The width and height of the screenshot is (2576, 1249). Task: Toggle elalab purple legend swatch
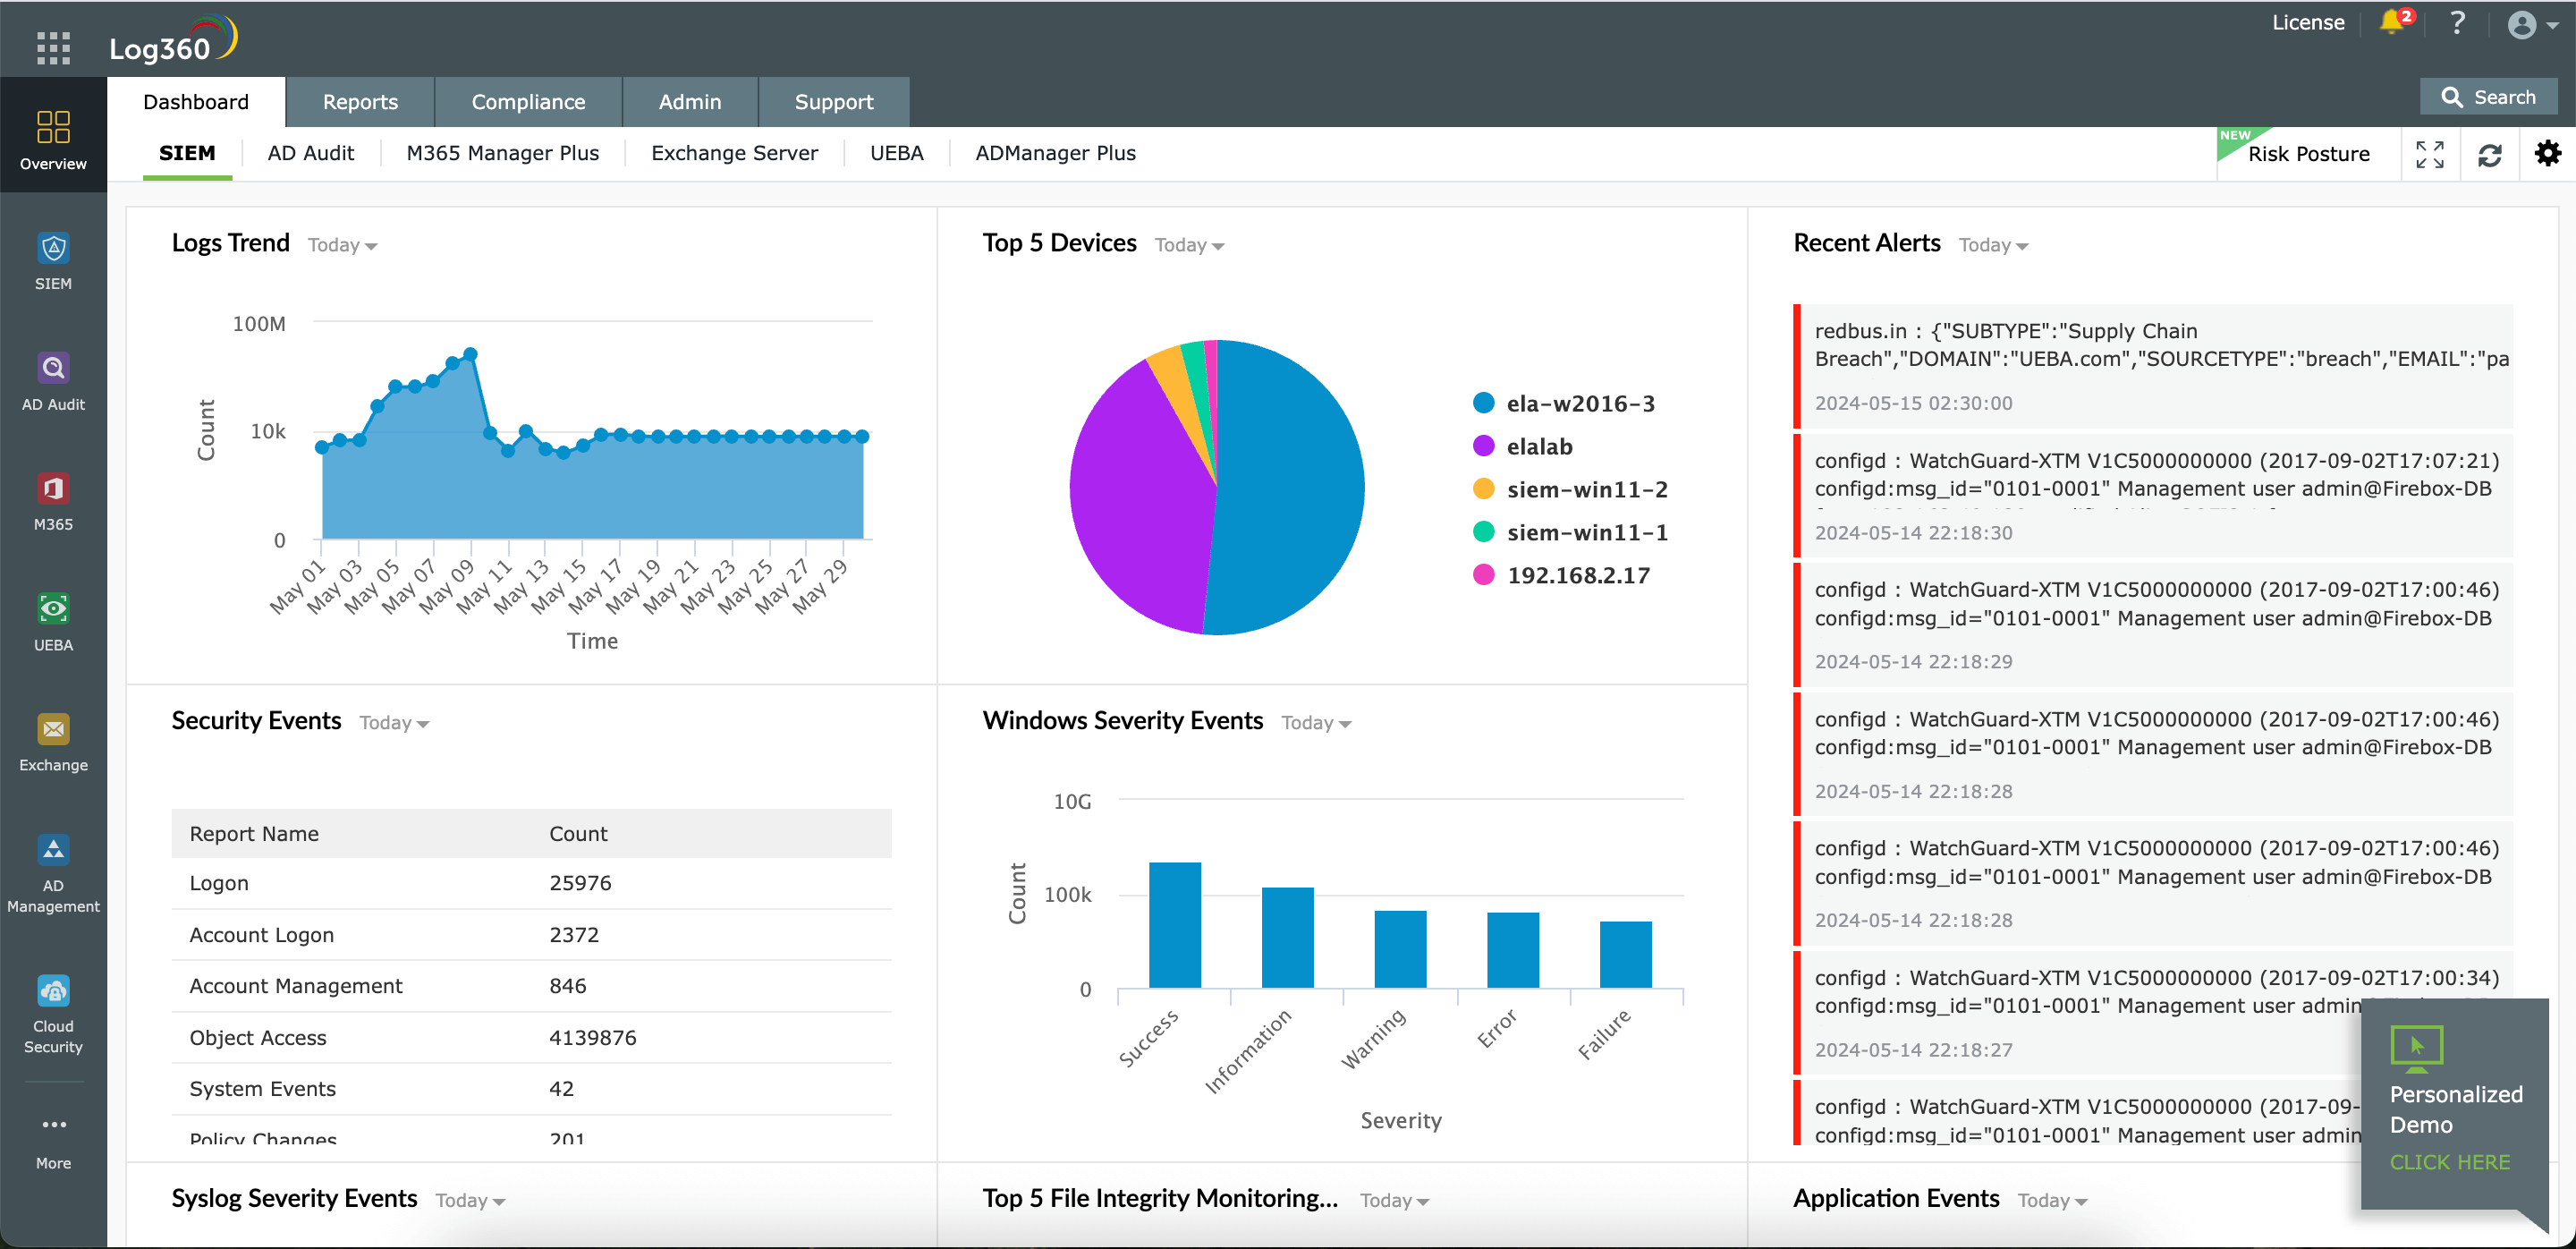[1483, 446]
